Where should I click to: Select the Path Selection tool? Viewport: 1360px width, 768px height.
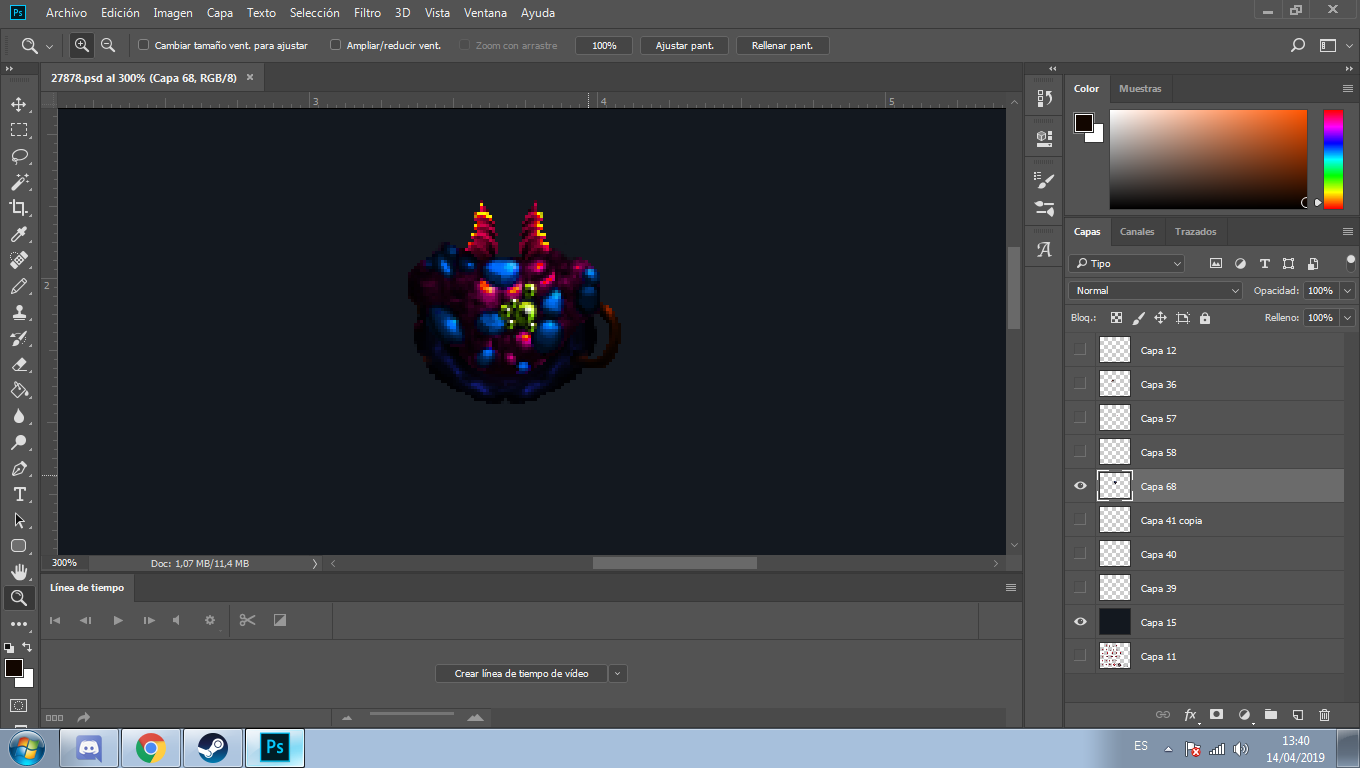coord(19,520)
